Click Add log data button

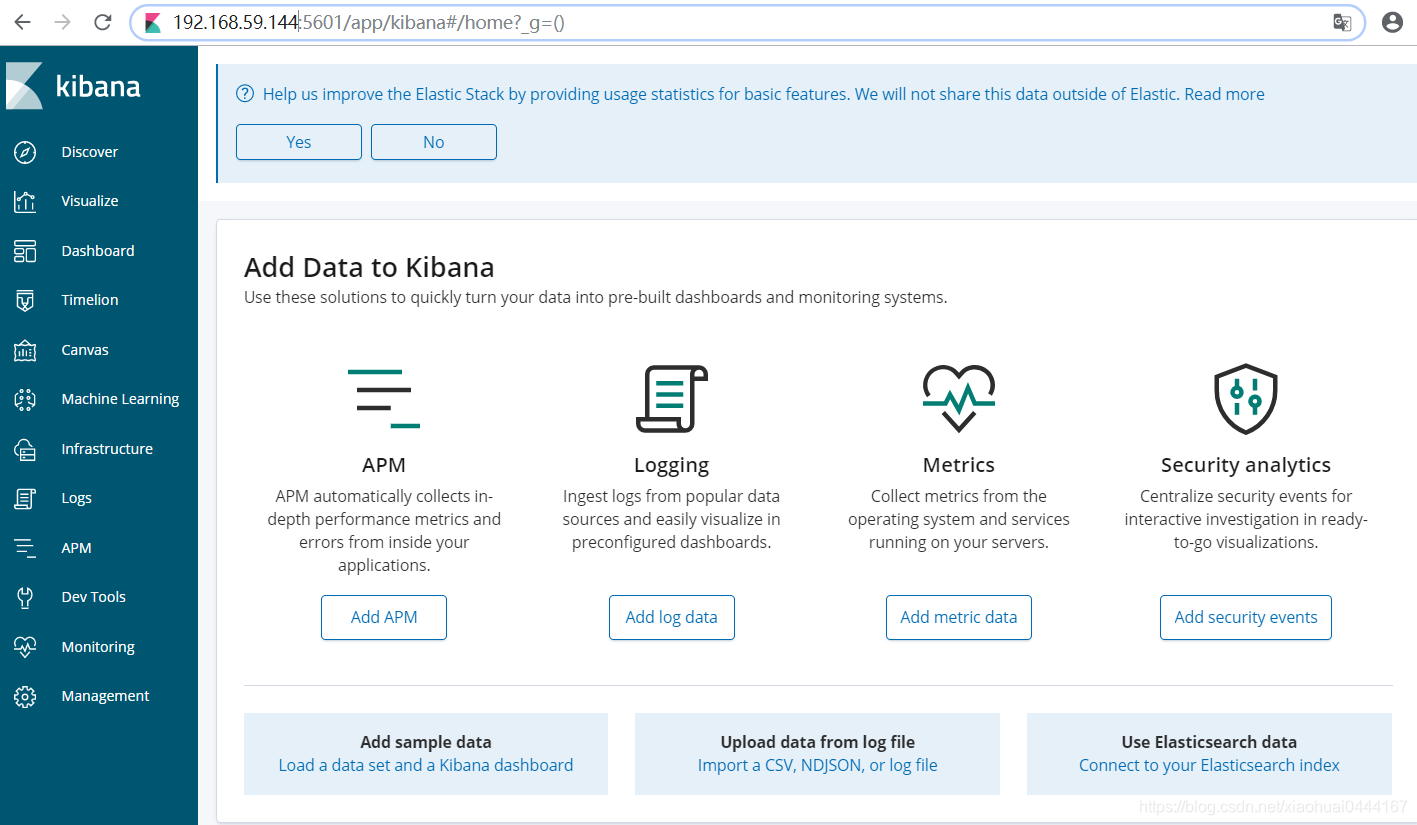pos(671,617)
